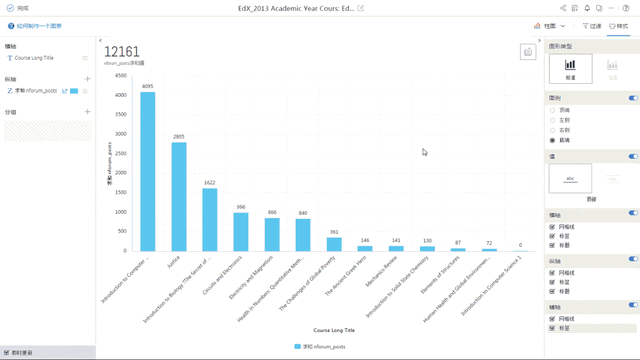Toggle the legend (图例) switch
640x360 pixels.
pyautogui.click(x=633, y=98)
